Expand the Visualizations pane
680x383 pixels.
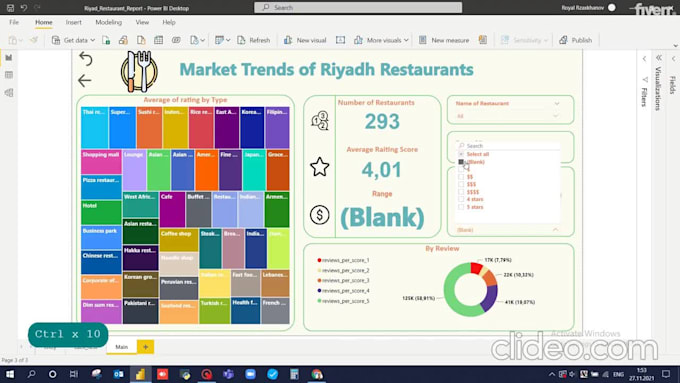[x=659, y=57]
